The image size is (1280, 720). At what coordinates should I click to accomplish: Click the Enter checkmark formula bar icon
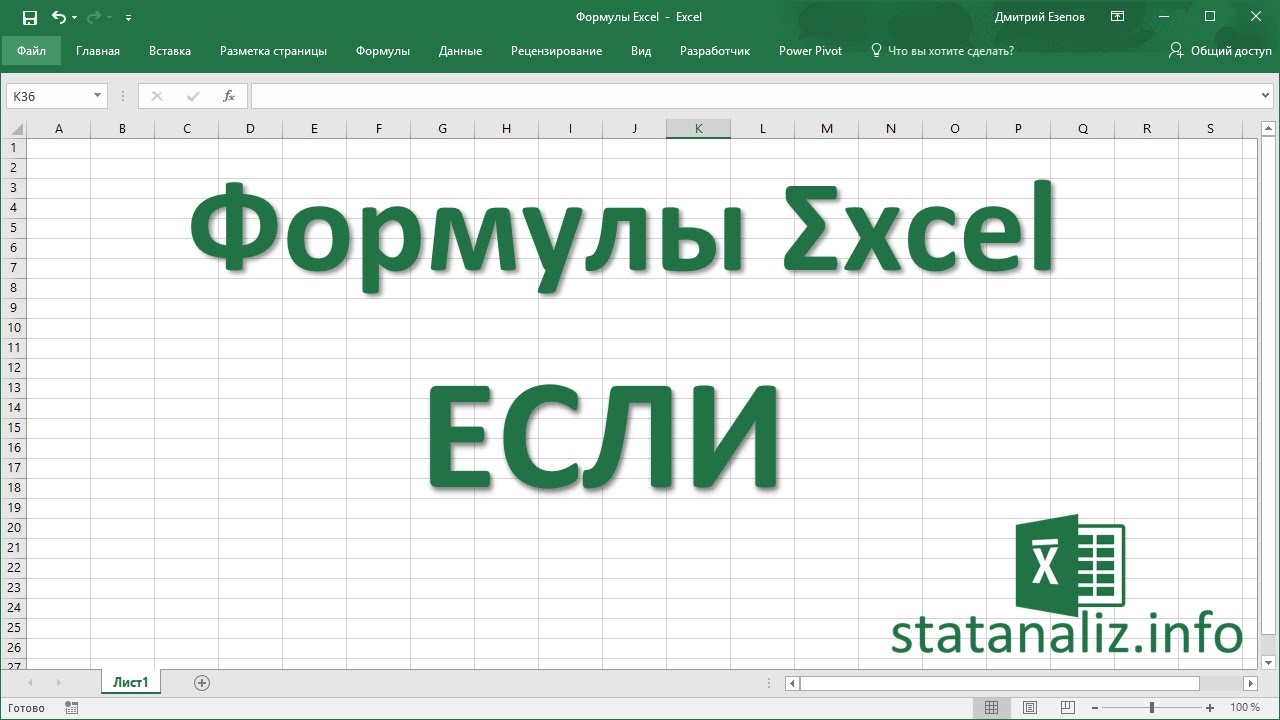point(193,96)
